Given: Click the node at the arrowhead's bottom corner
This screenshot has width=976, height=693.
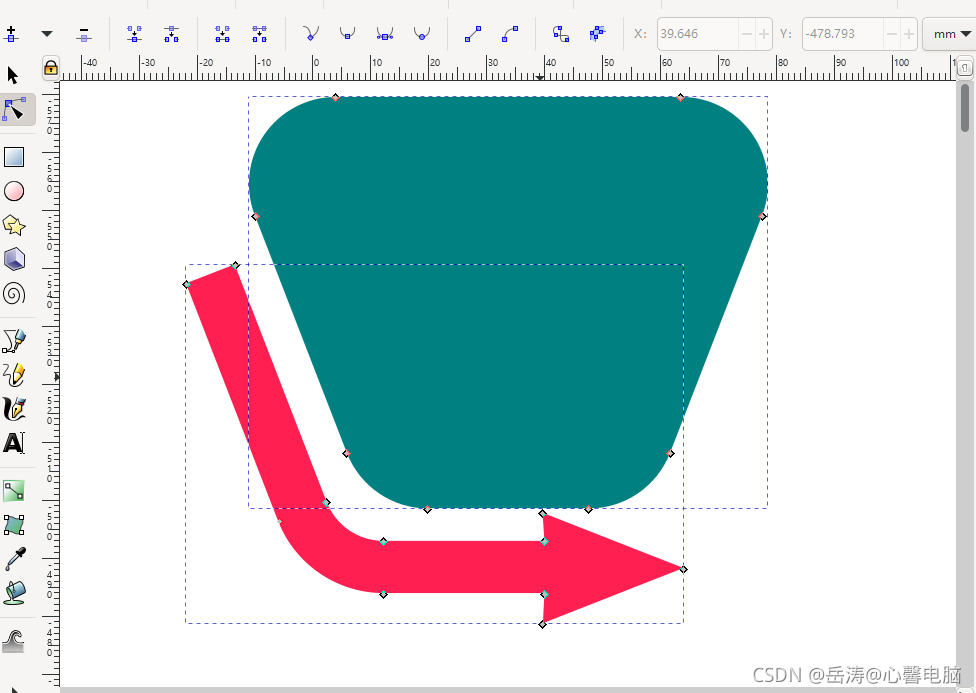Looking at the screenshot, I should [542, 625].
